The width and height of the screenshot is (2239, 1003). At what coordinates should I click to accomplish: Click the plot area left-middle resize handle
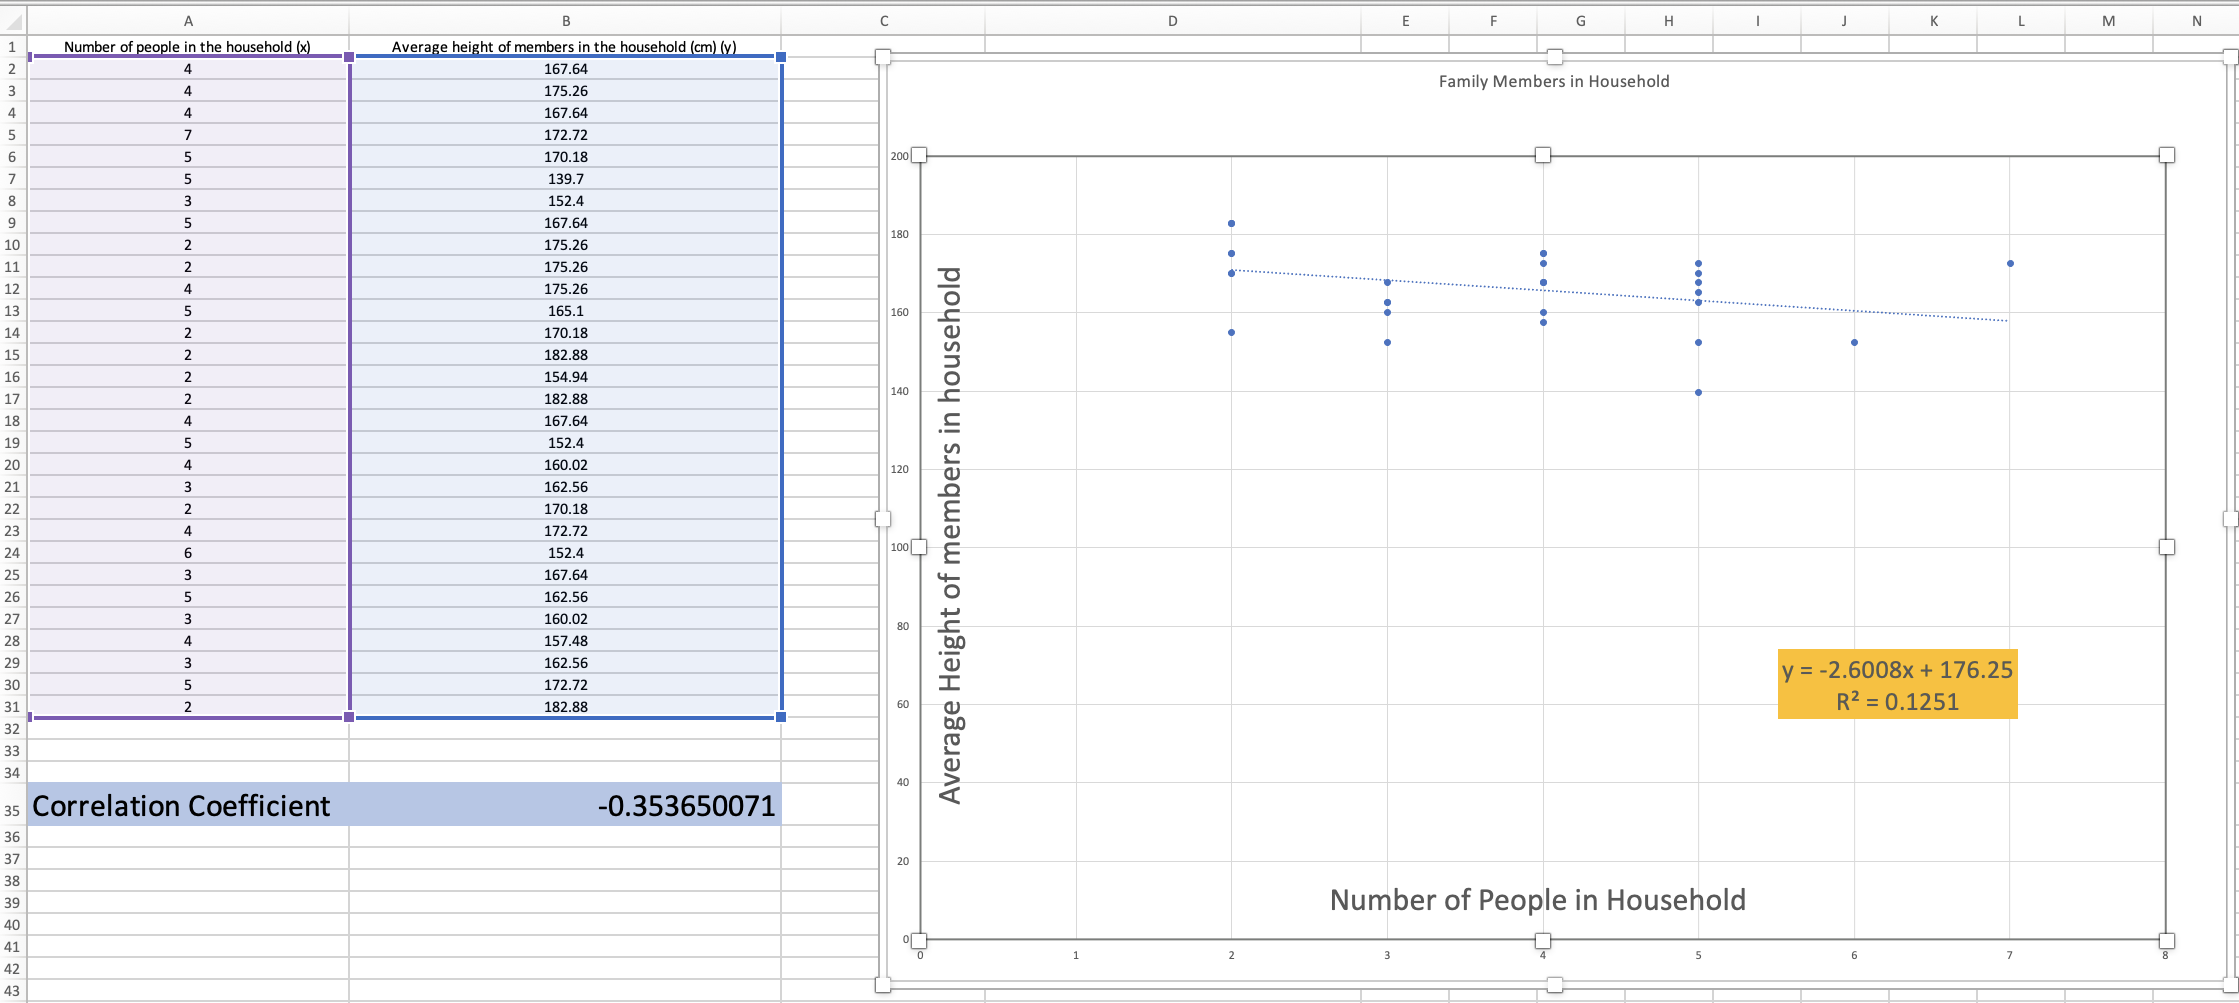(x=919, y=547)
